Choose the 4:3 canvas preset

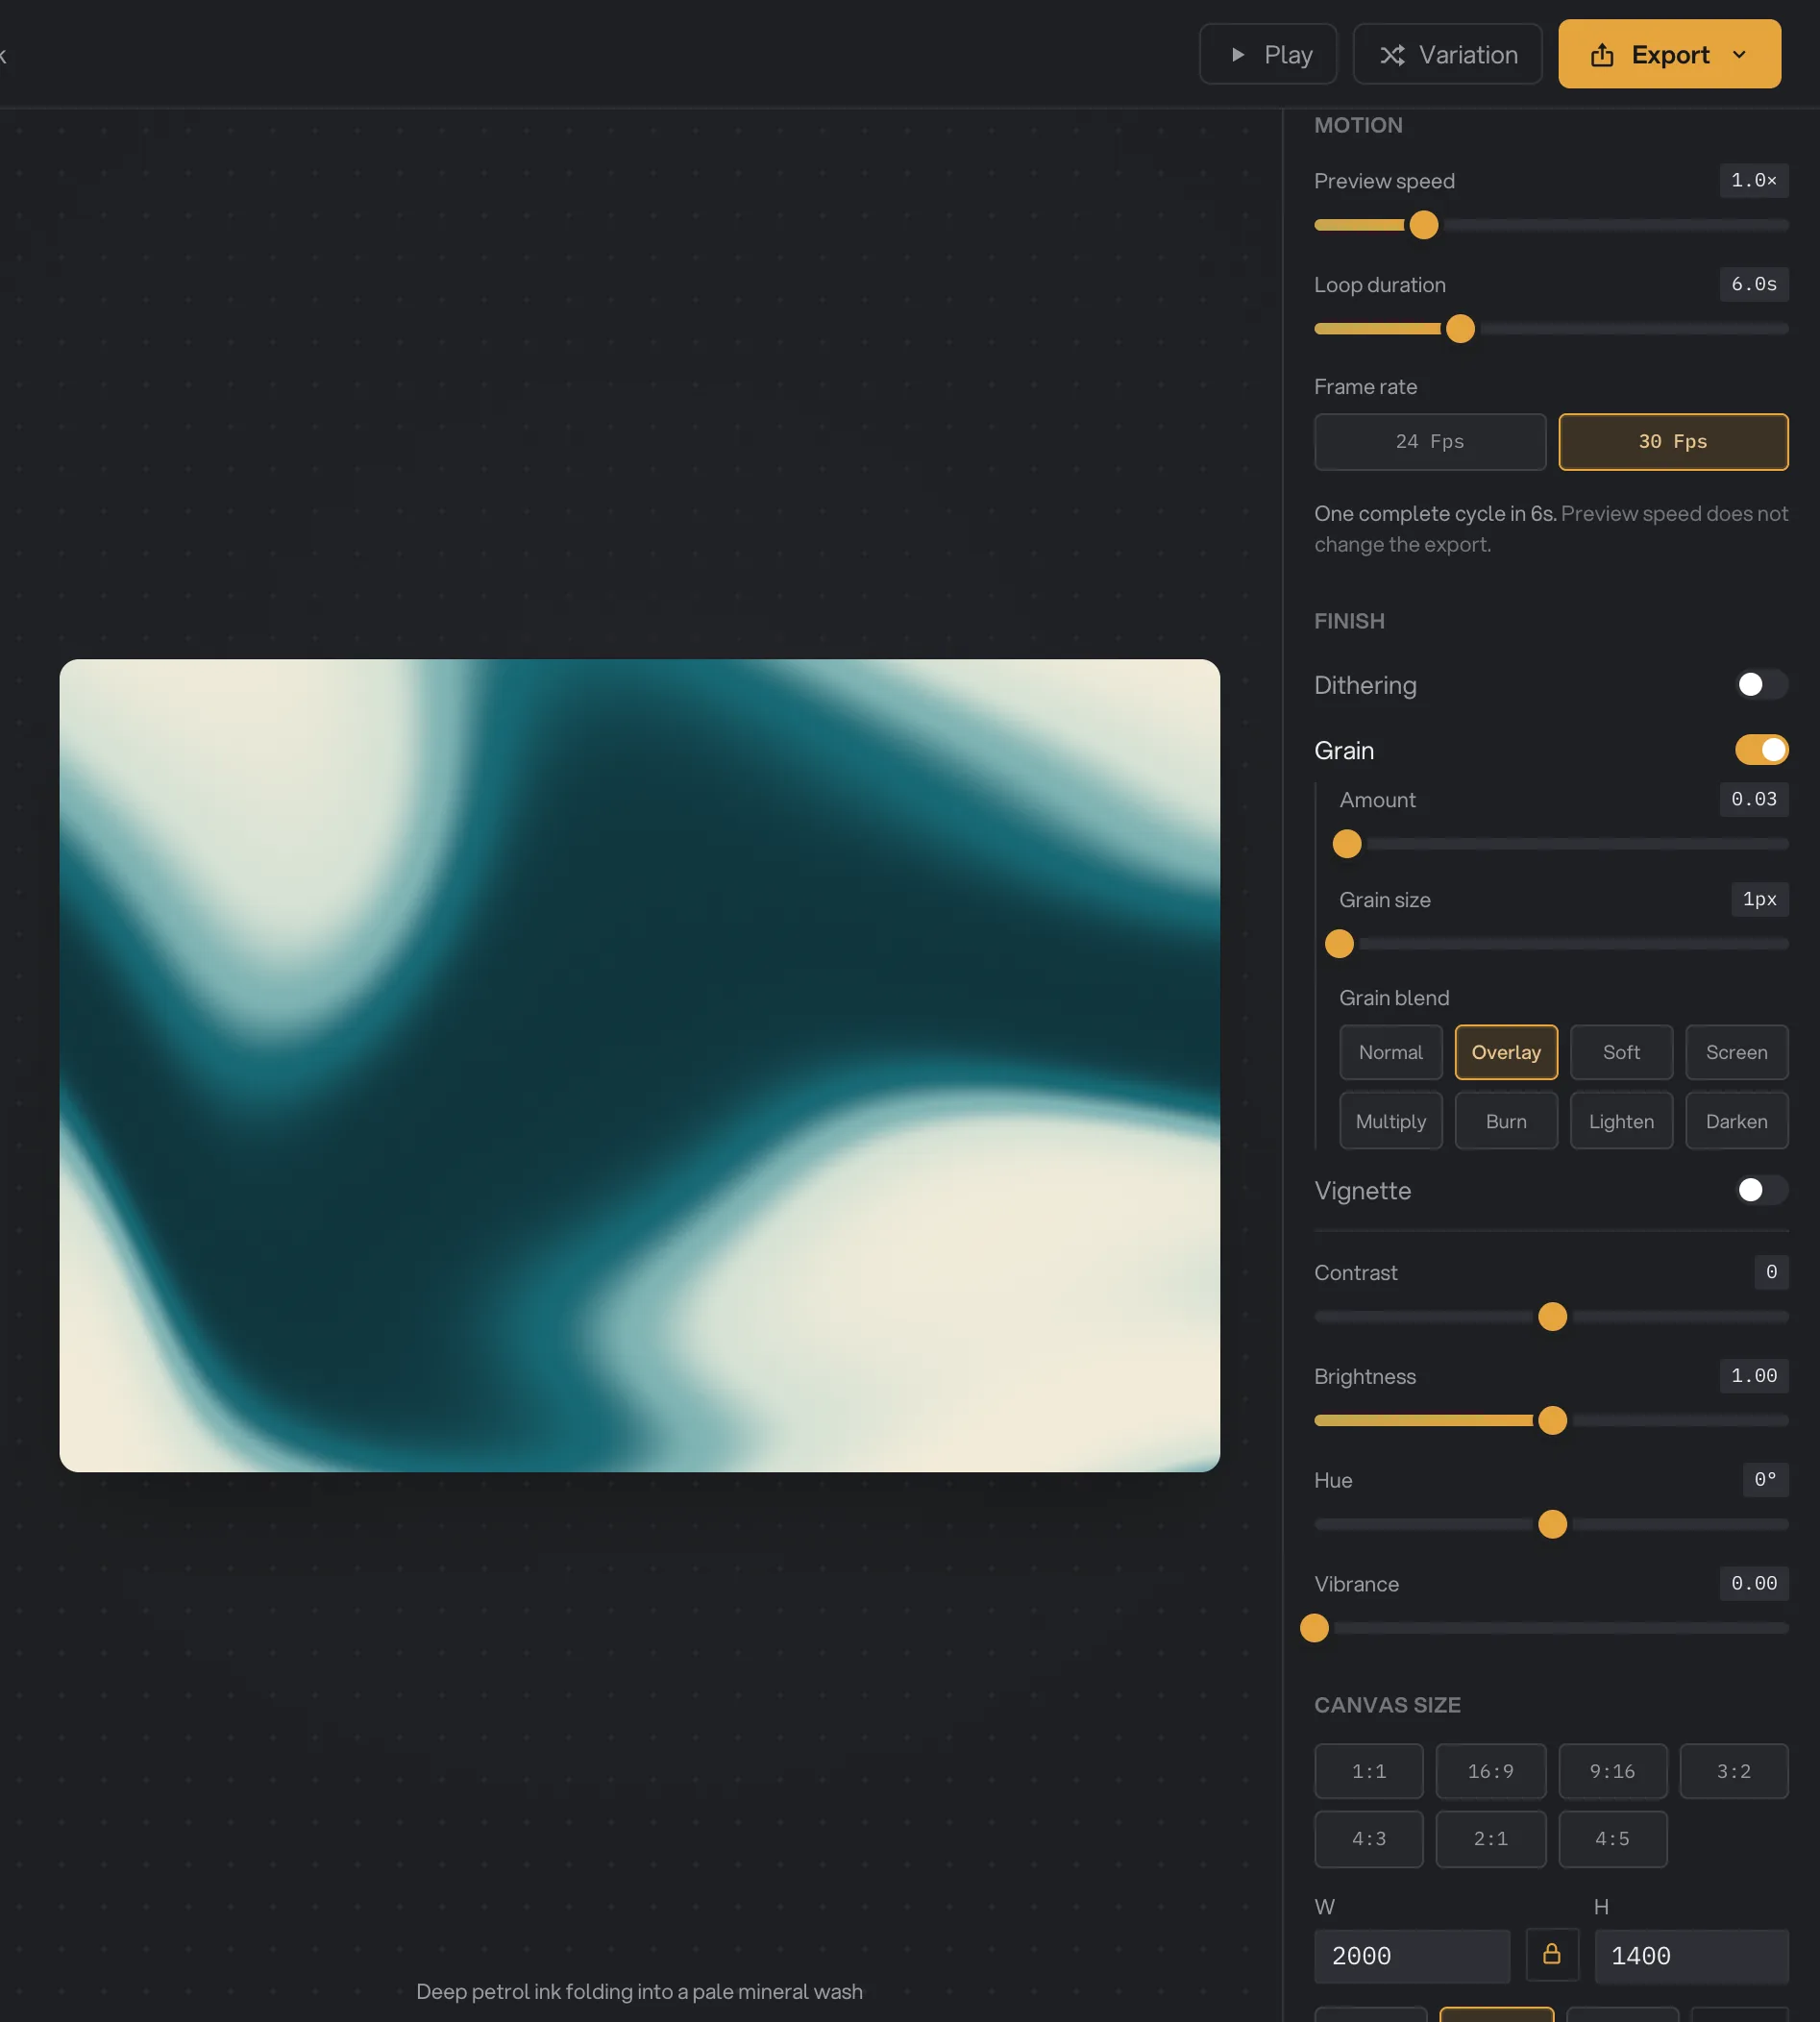[1368, 1839]
